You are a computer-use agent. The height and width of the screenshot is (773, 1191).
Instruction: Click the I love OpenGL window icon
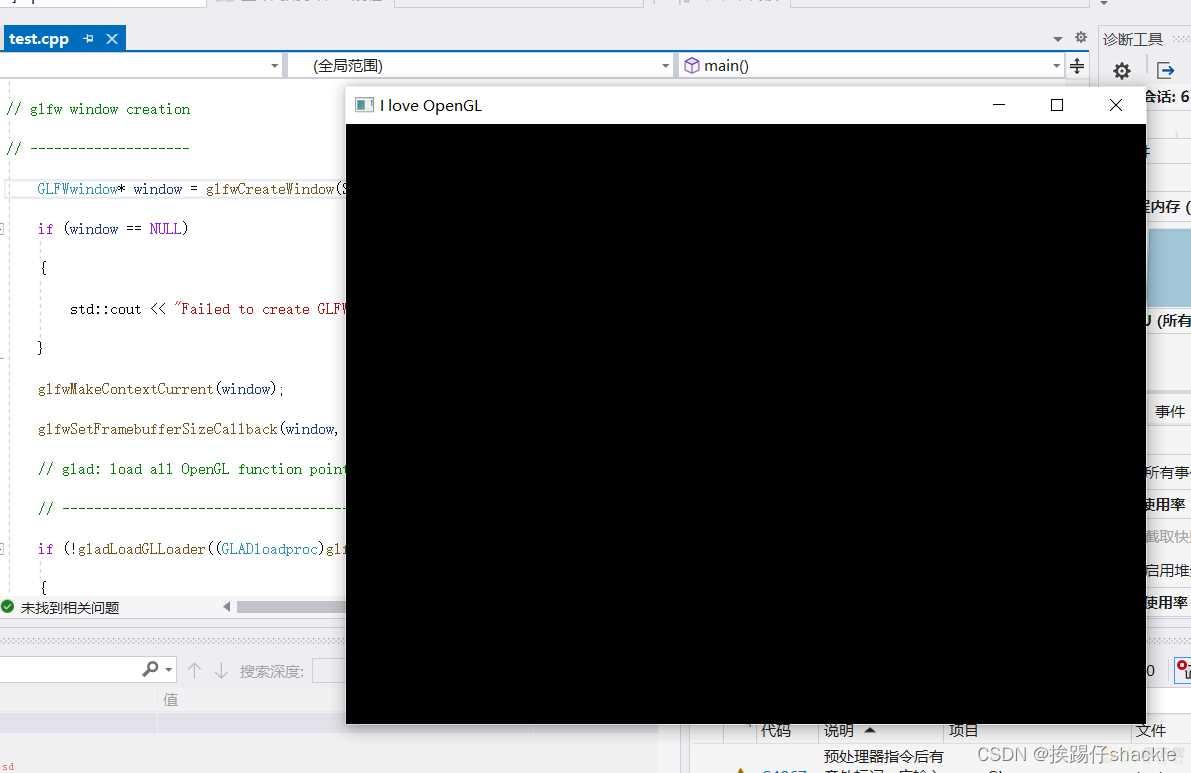[x=364, y=105]
